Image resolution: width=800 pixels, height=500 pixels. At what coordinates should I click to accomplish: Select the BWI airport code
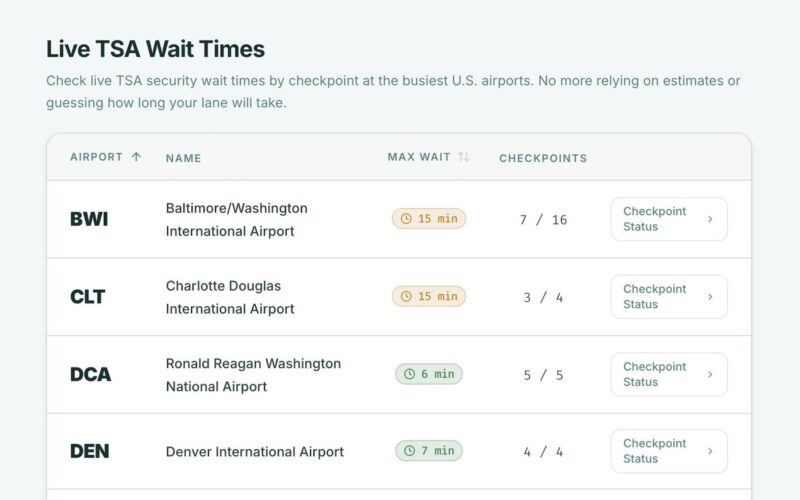pos(89,219)
